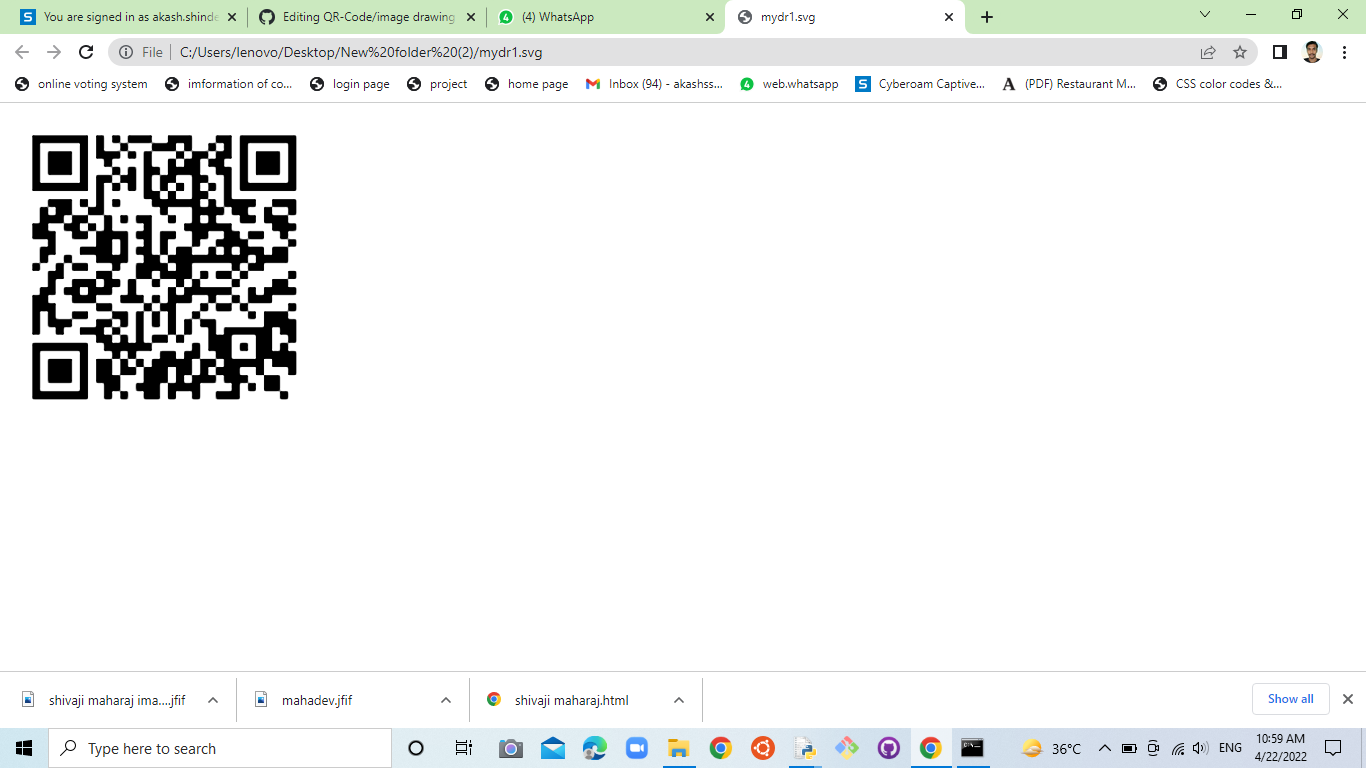Open the 'login page' bookmark
The width and height of the screenshot is (1366, 768).
tap(350, 84)
